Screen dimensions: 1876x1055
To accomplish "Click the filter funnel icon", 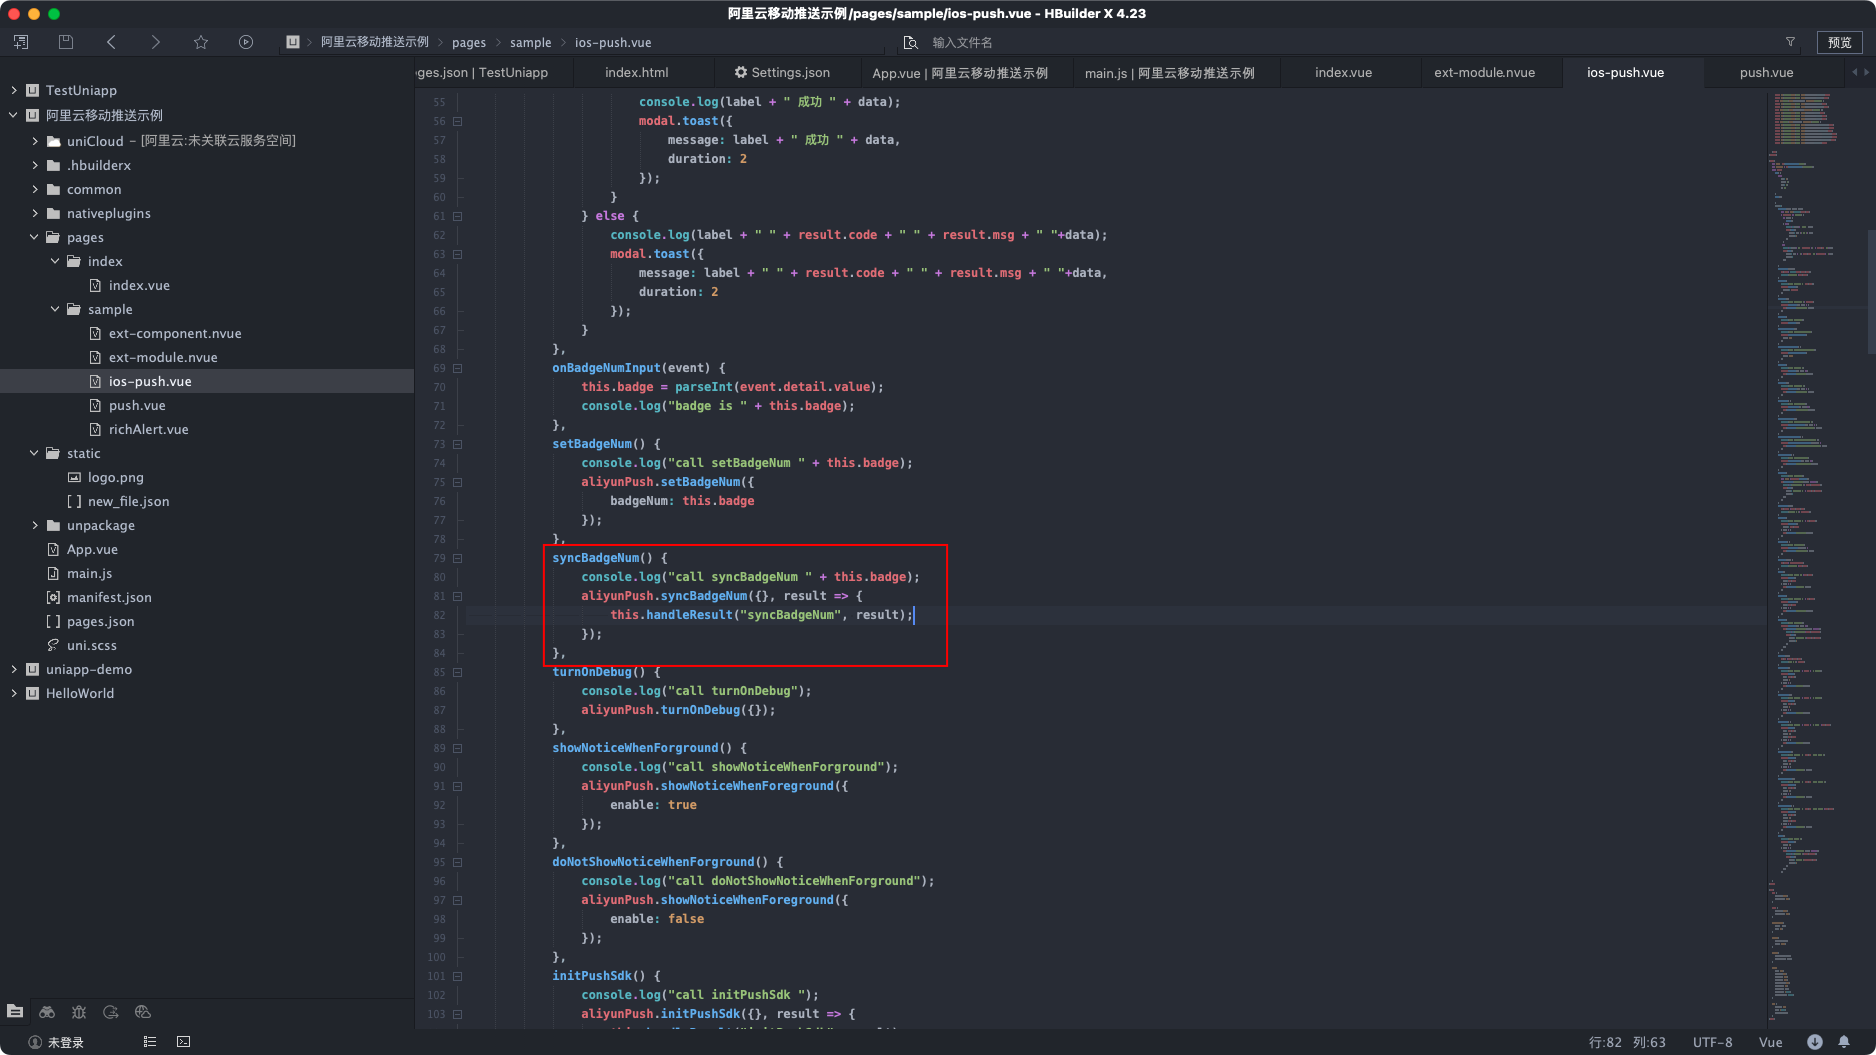I will point(1790,42).
